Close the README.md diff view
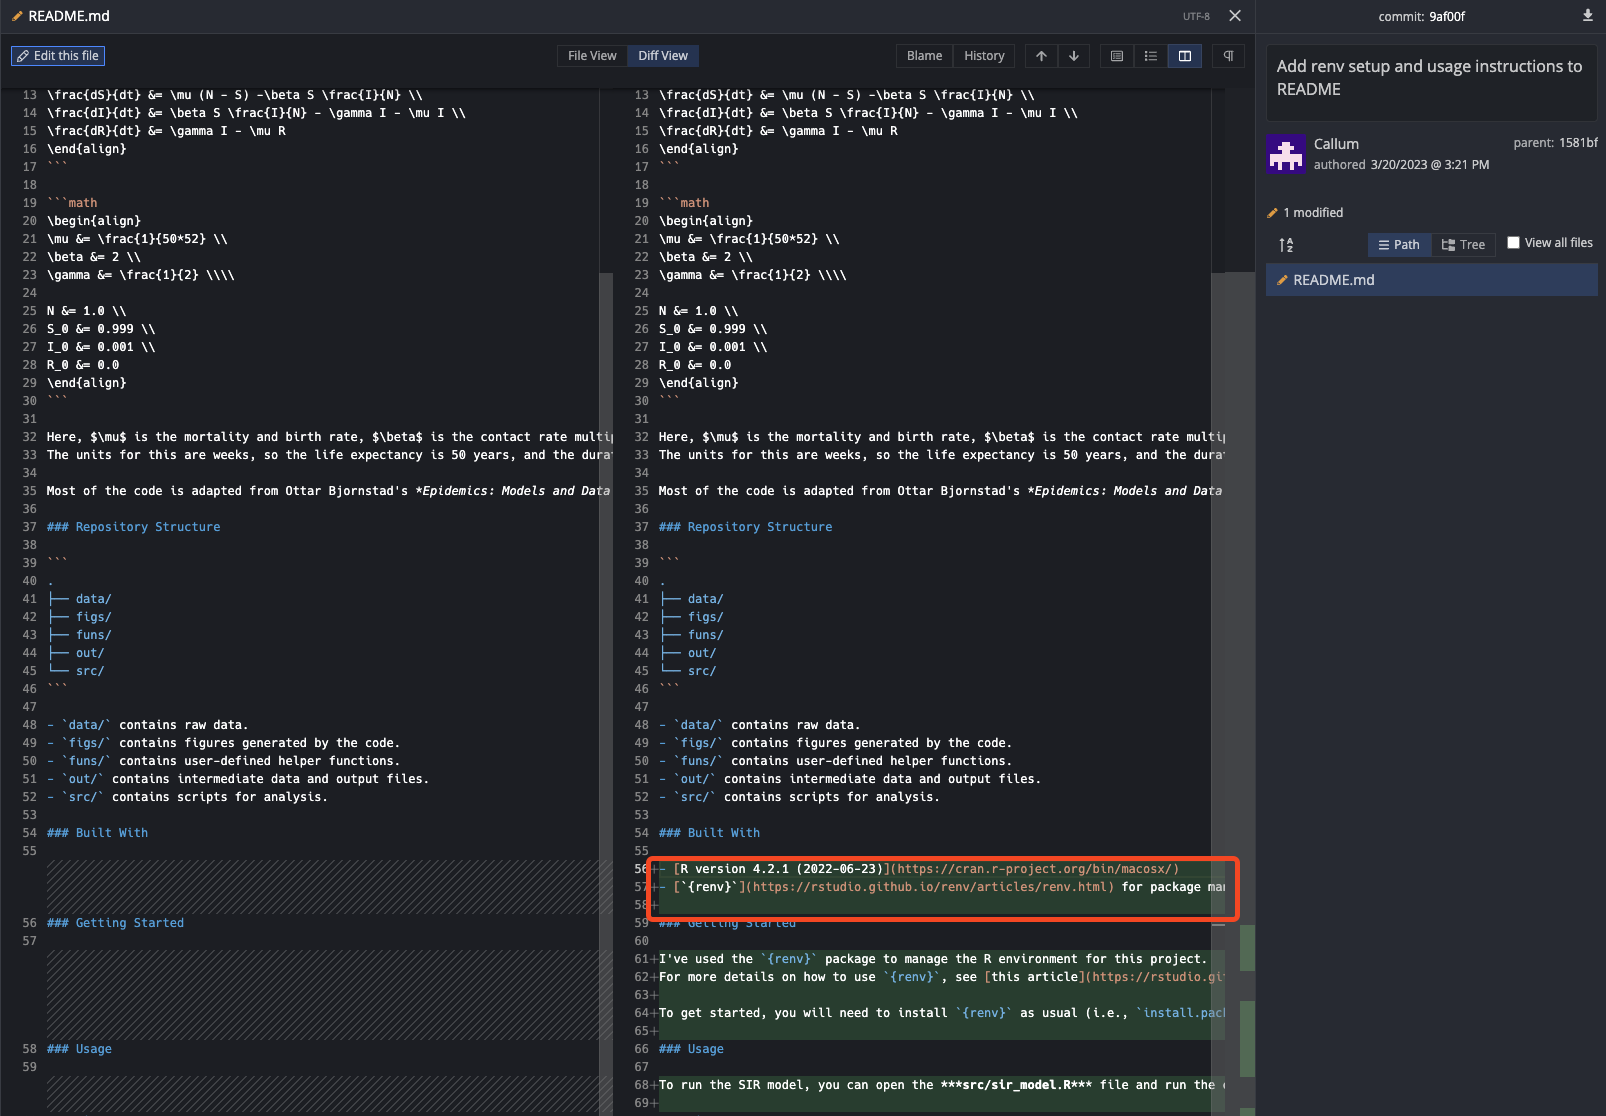The width and height of the screenshot is (1606, 1116). click(1235, 16)
